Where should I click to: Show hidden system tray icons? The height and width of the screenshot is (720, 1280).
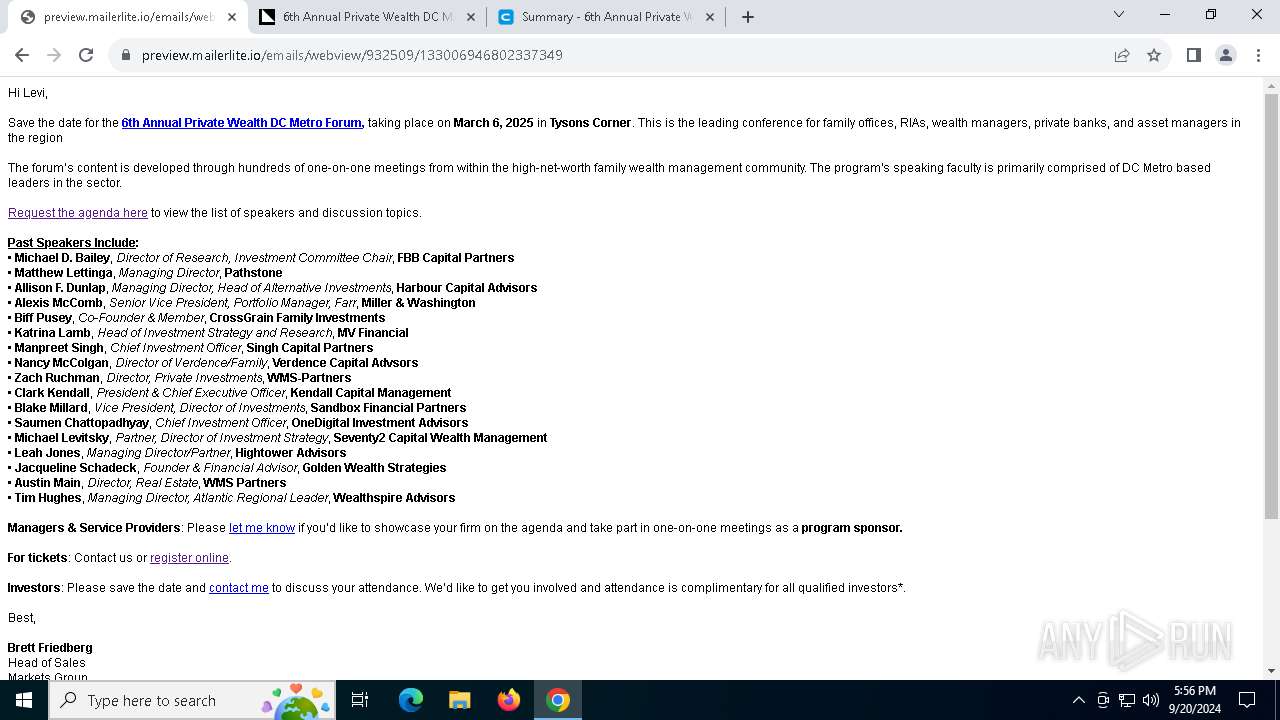[1078, 700]
